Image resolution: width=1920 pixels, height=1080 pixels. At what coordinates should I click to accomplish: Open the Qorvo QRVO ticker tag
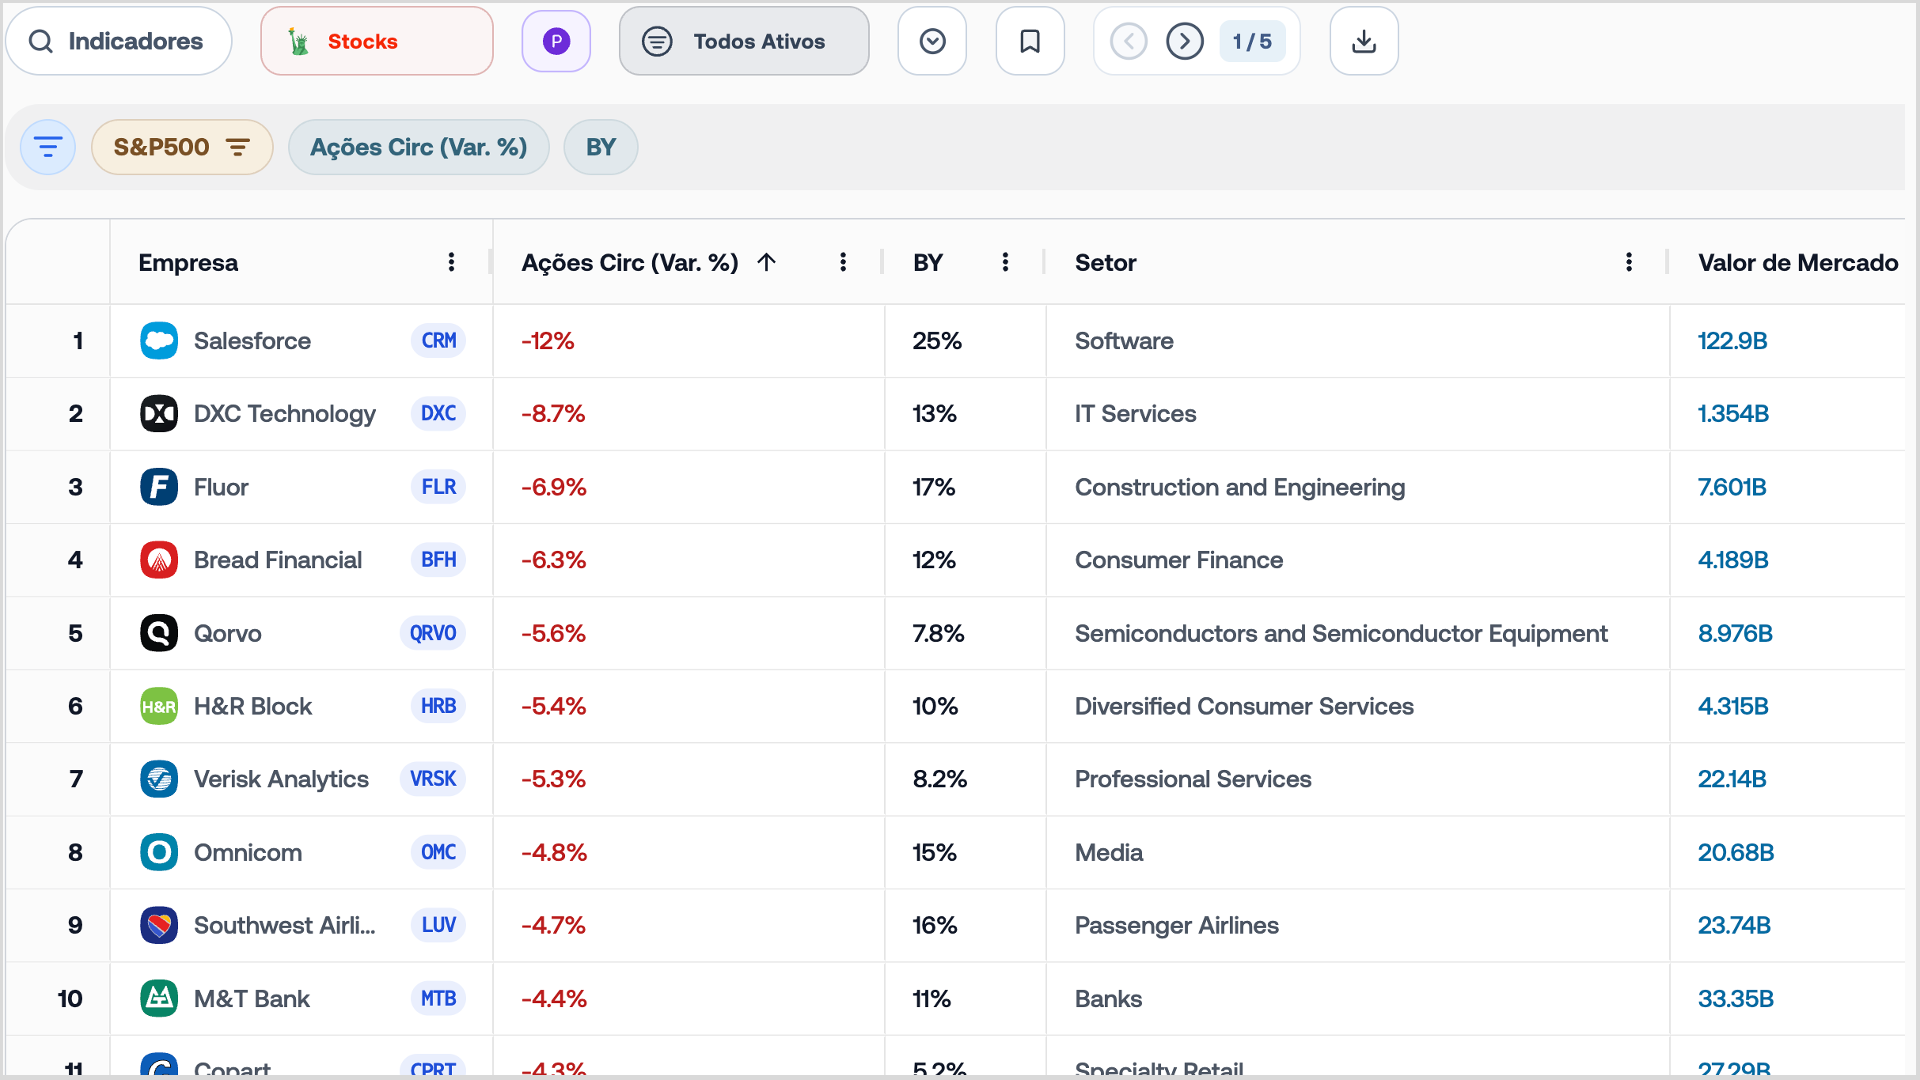click(x=433, y=633)
